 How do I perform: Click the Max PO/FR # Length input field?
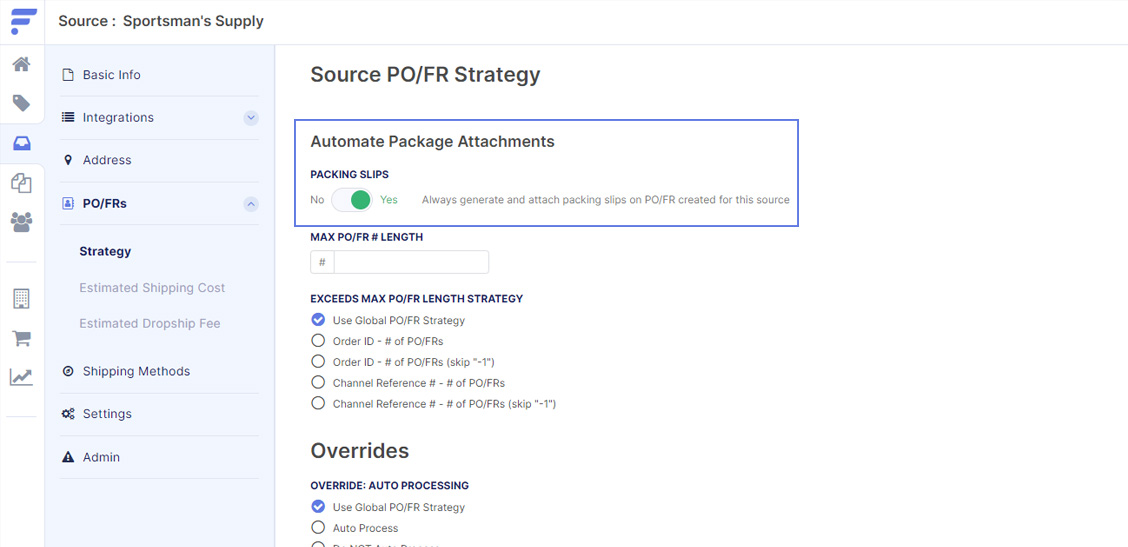coord(411,262)
